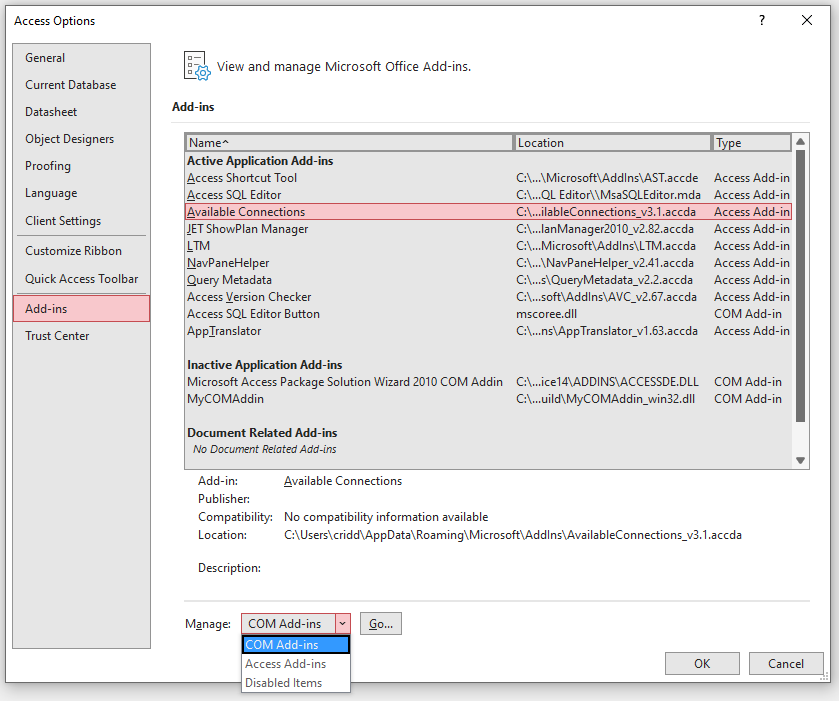Select the LTM add-in row

[x=488, y=246]
